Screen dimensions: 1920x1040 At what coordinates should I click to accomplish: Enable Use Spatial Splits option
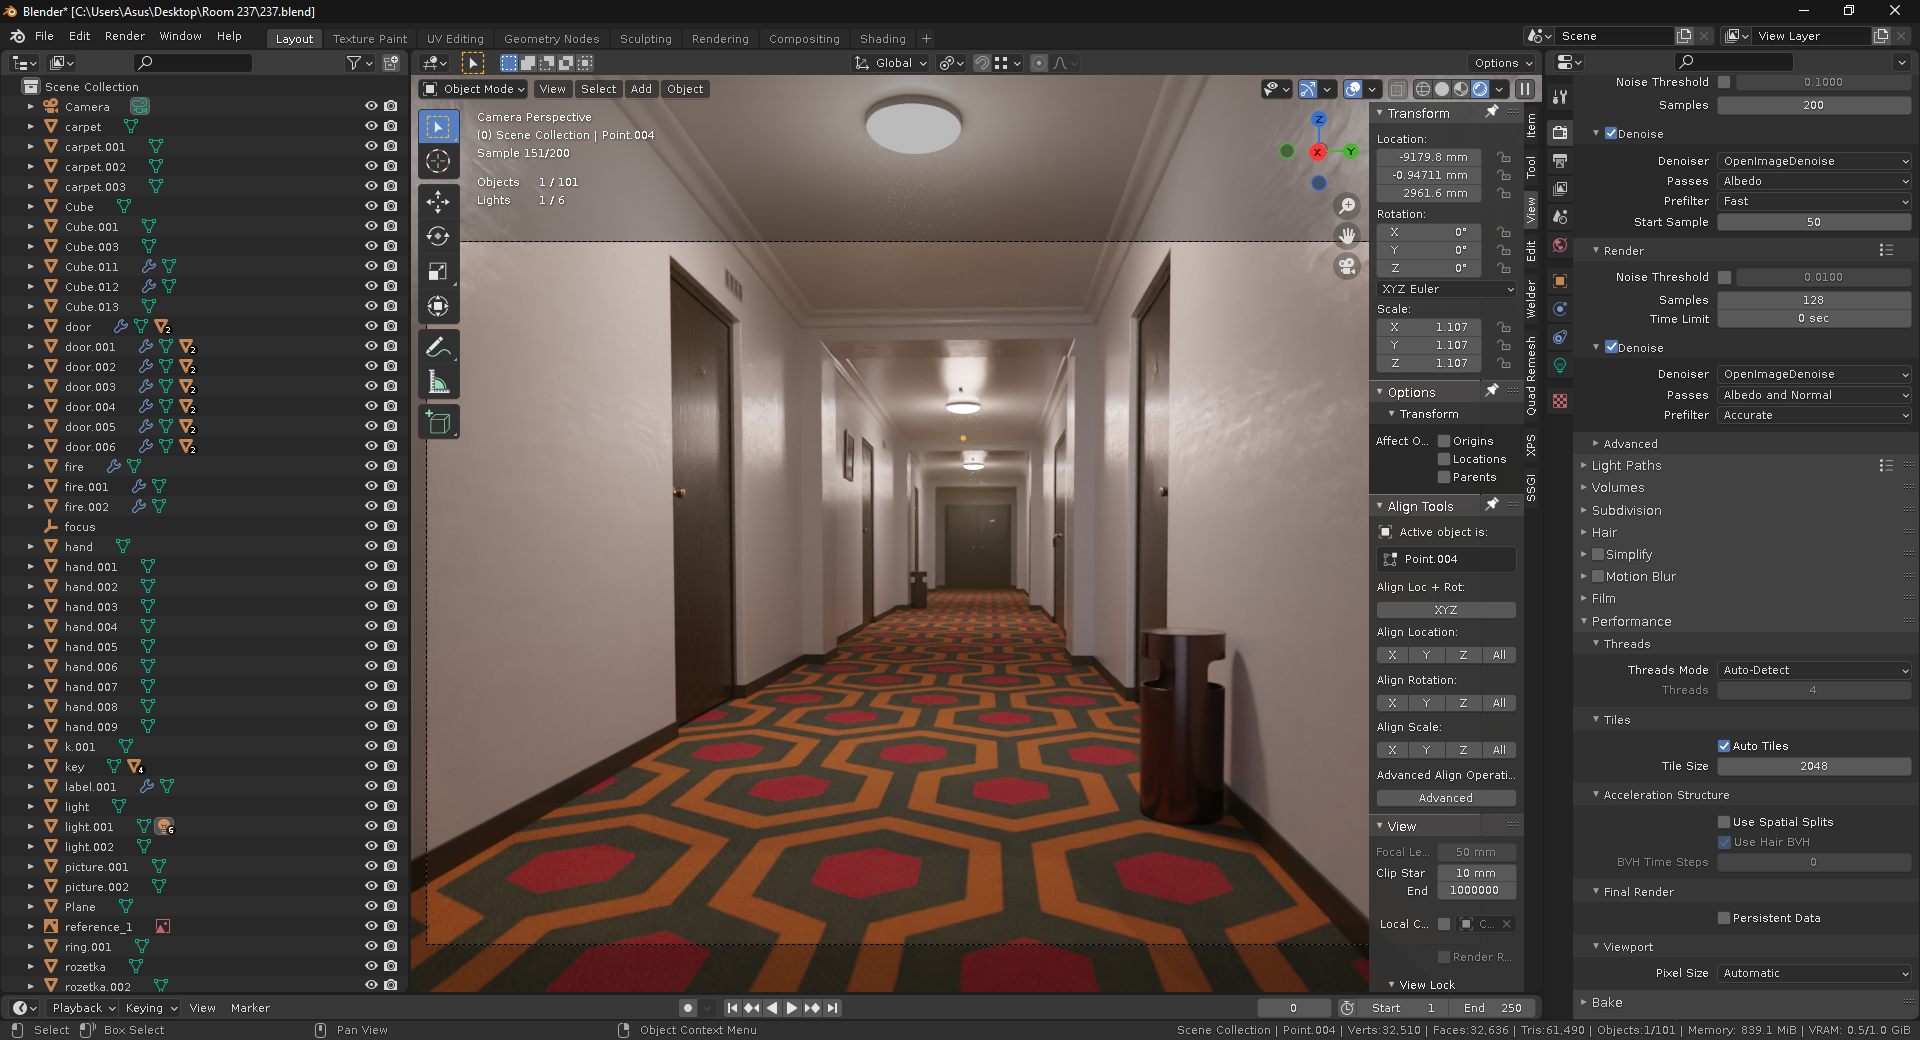1724,822
